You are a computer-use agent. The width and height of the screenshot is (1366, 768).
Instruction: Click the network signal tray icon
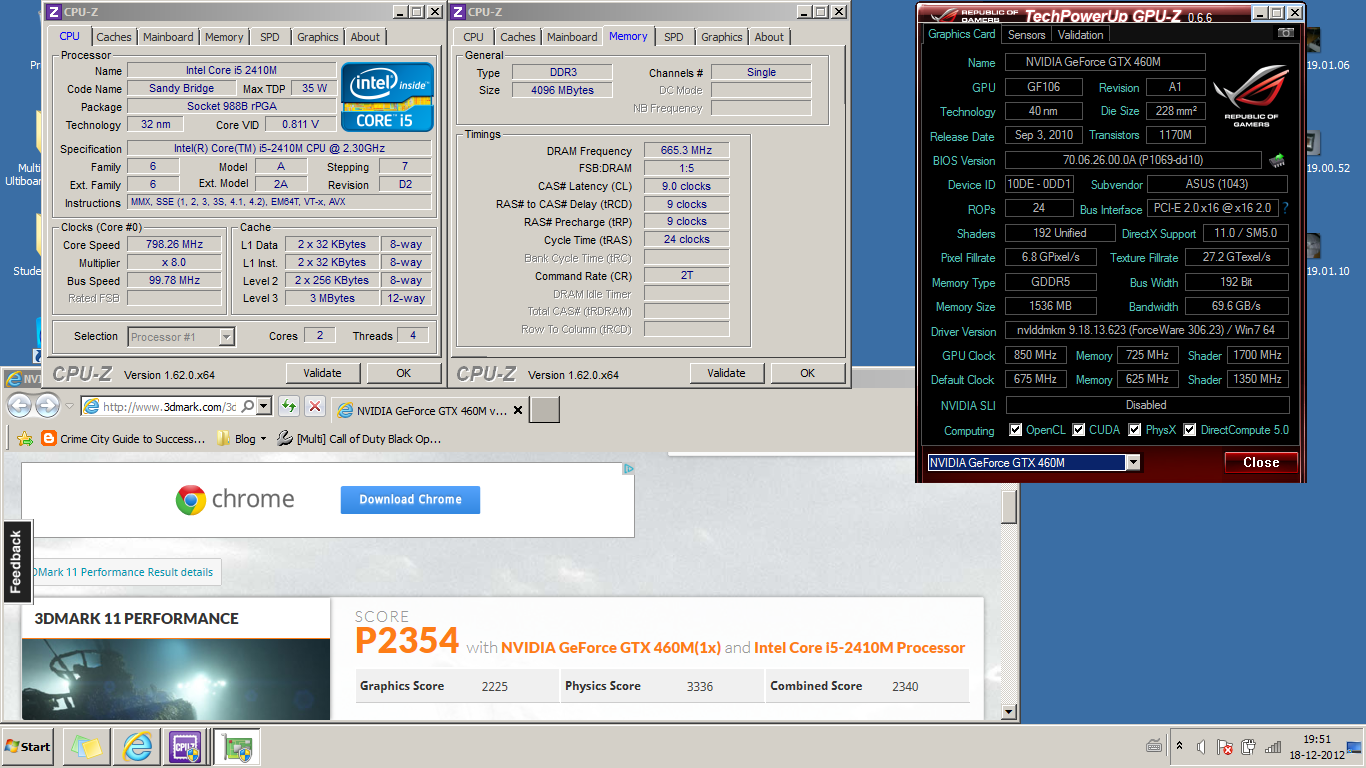pos(1273,747)
